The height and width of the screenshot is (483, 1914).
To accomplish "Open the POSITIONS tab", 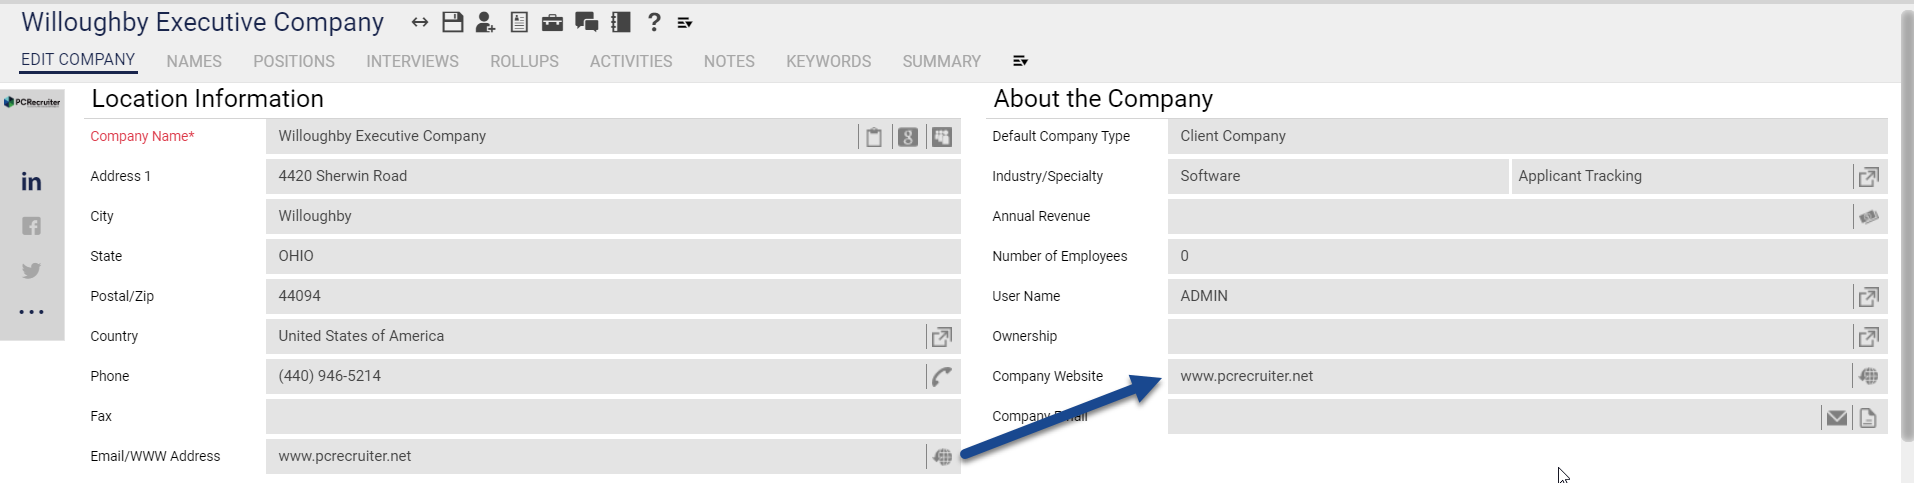I will pyautogui.click(x=294, y=61).
